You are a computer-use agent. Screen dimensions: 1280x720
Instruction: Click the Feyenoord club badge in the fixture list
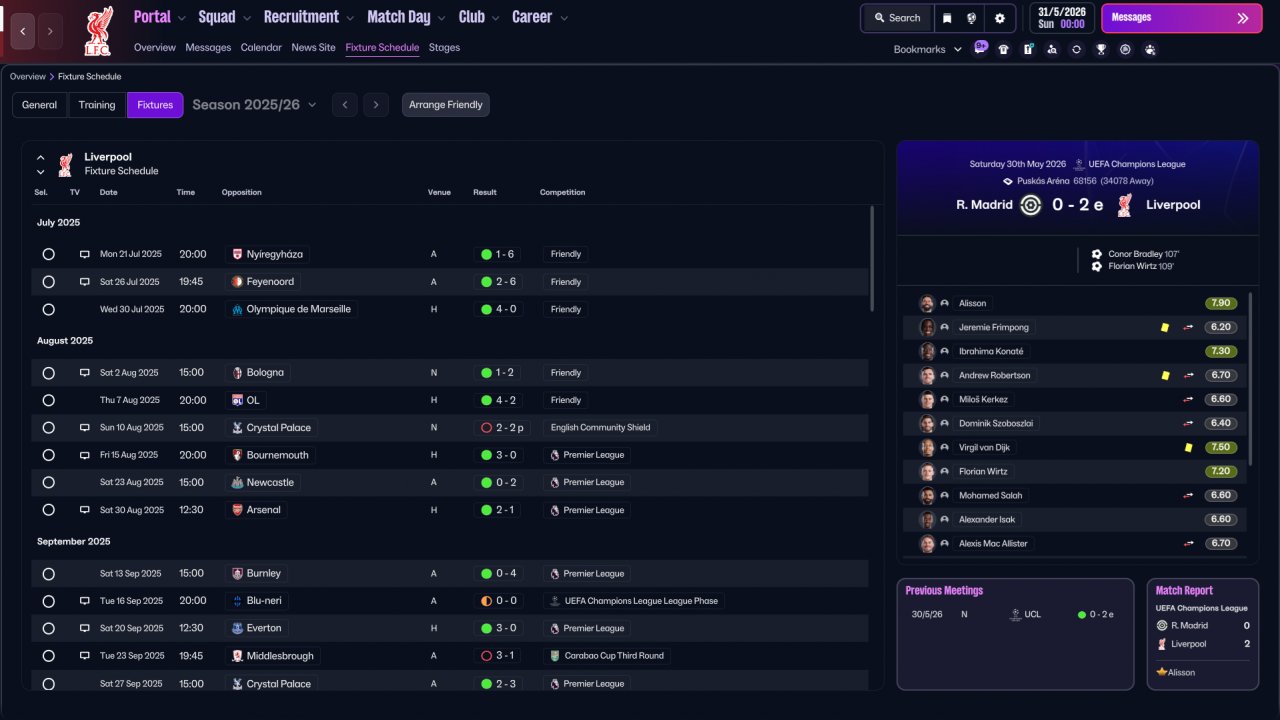coord(237,282)
